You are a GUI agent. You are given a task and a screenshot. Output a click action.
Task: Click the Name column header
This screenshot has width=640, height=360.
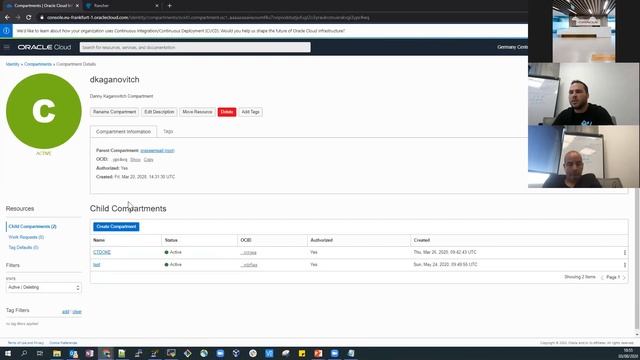point(99,240)
